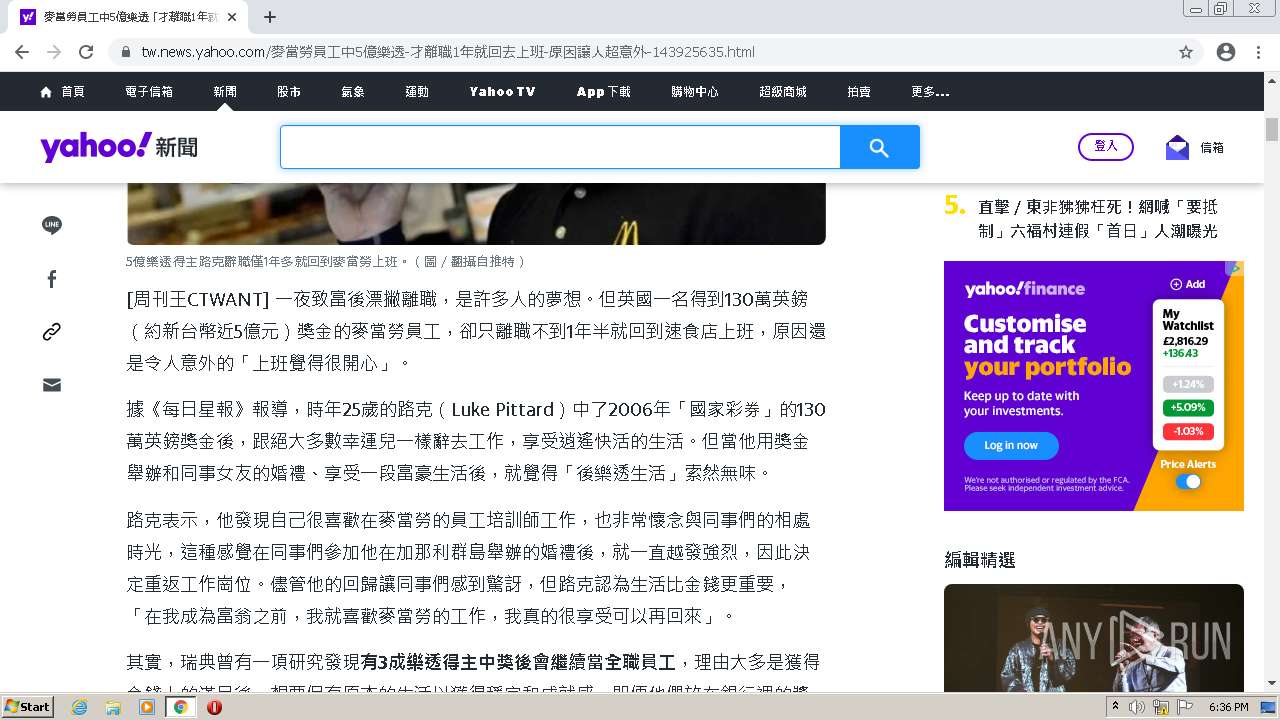Open the mail envelope icon beside 信箱

[1177, 147]
